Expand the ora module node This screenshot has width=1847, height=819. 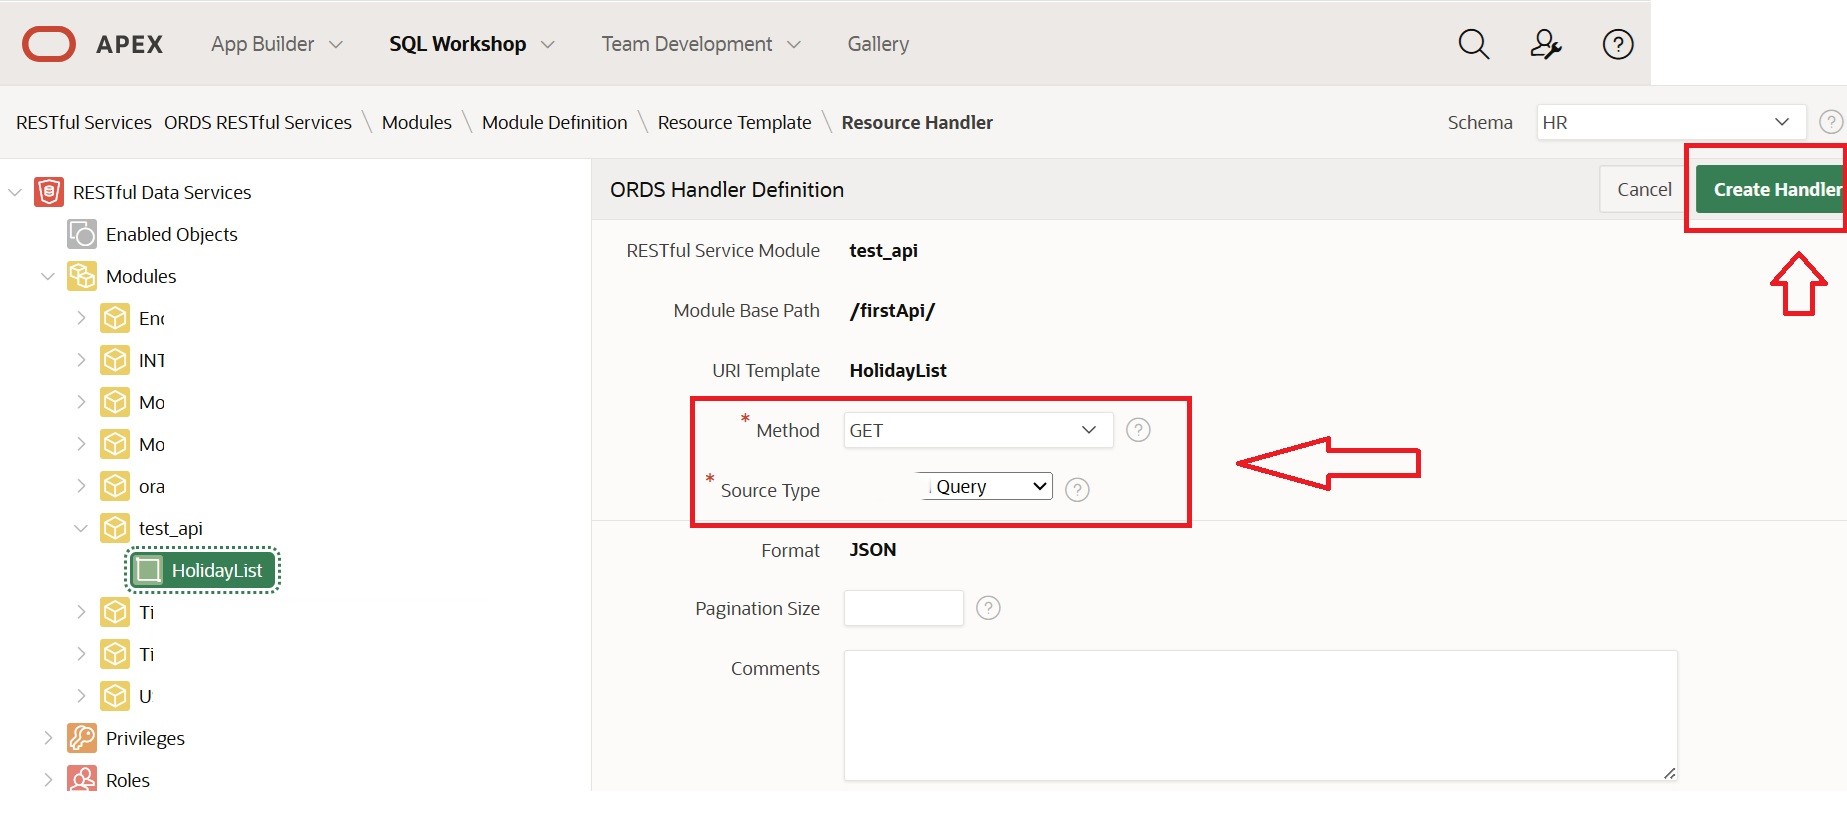click(81, 486)
